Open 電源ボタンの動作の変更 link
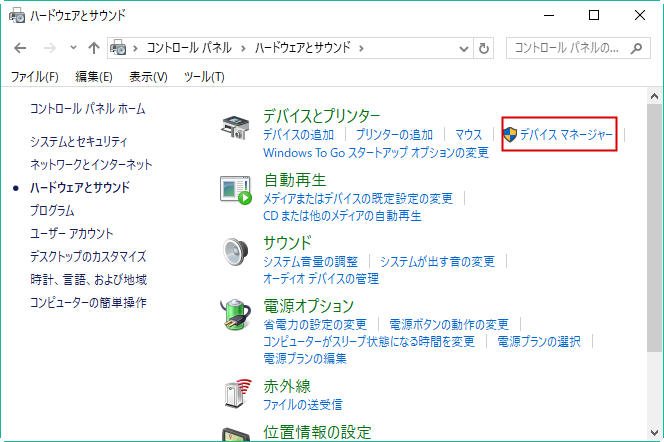This screenshot has width=664, height=442. 449,324
